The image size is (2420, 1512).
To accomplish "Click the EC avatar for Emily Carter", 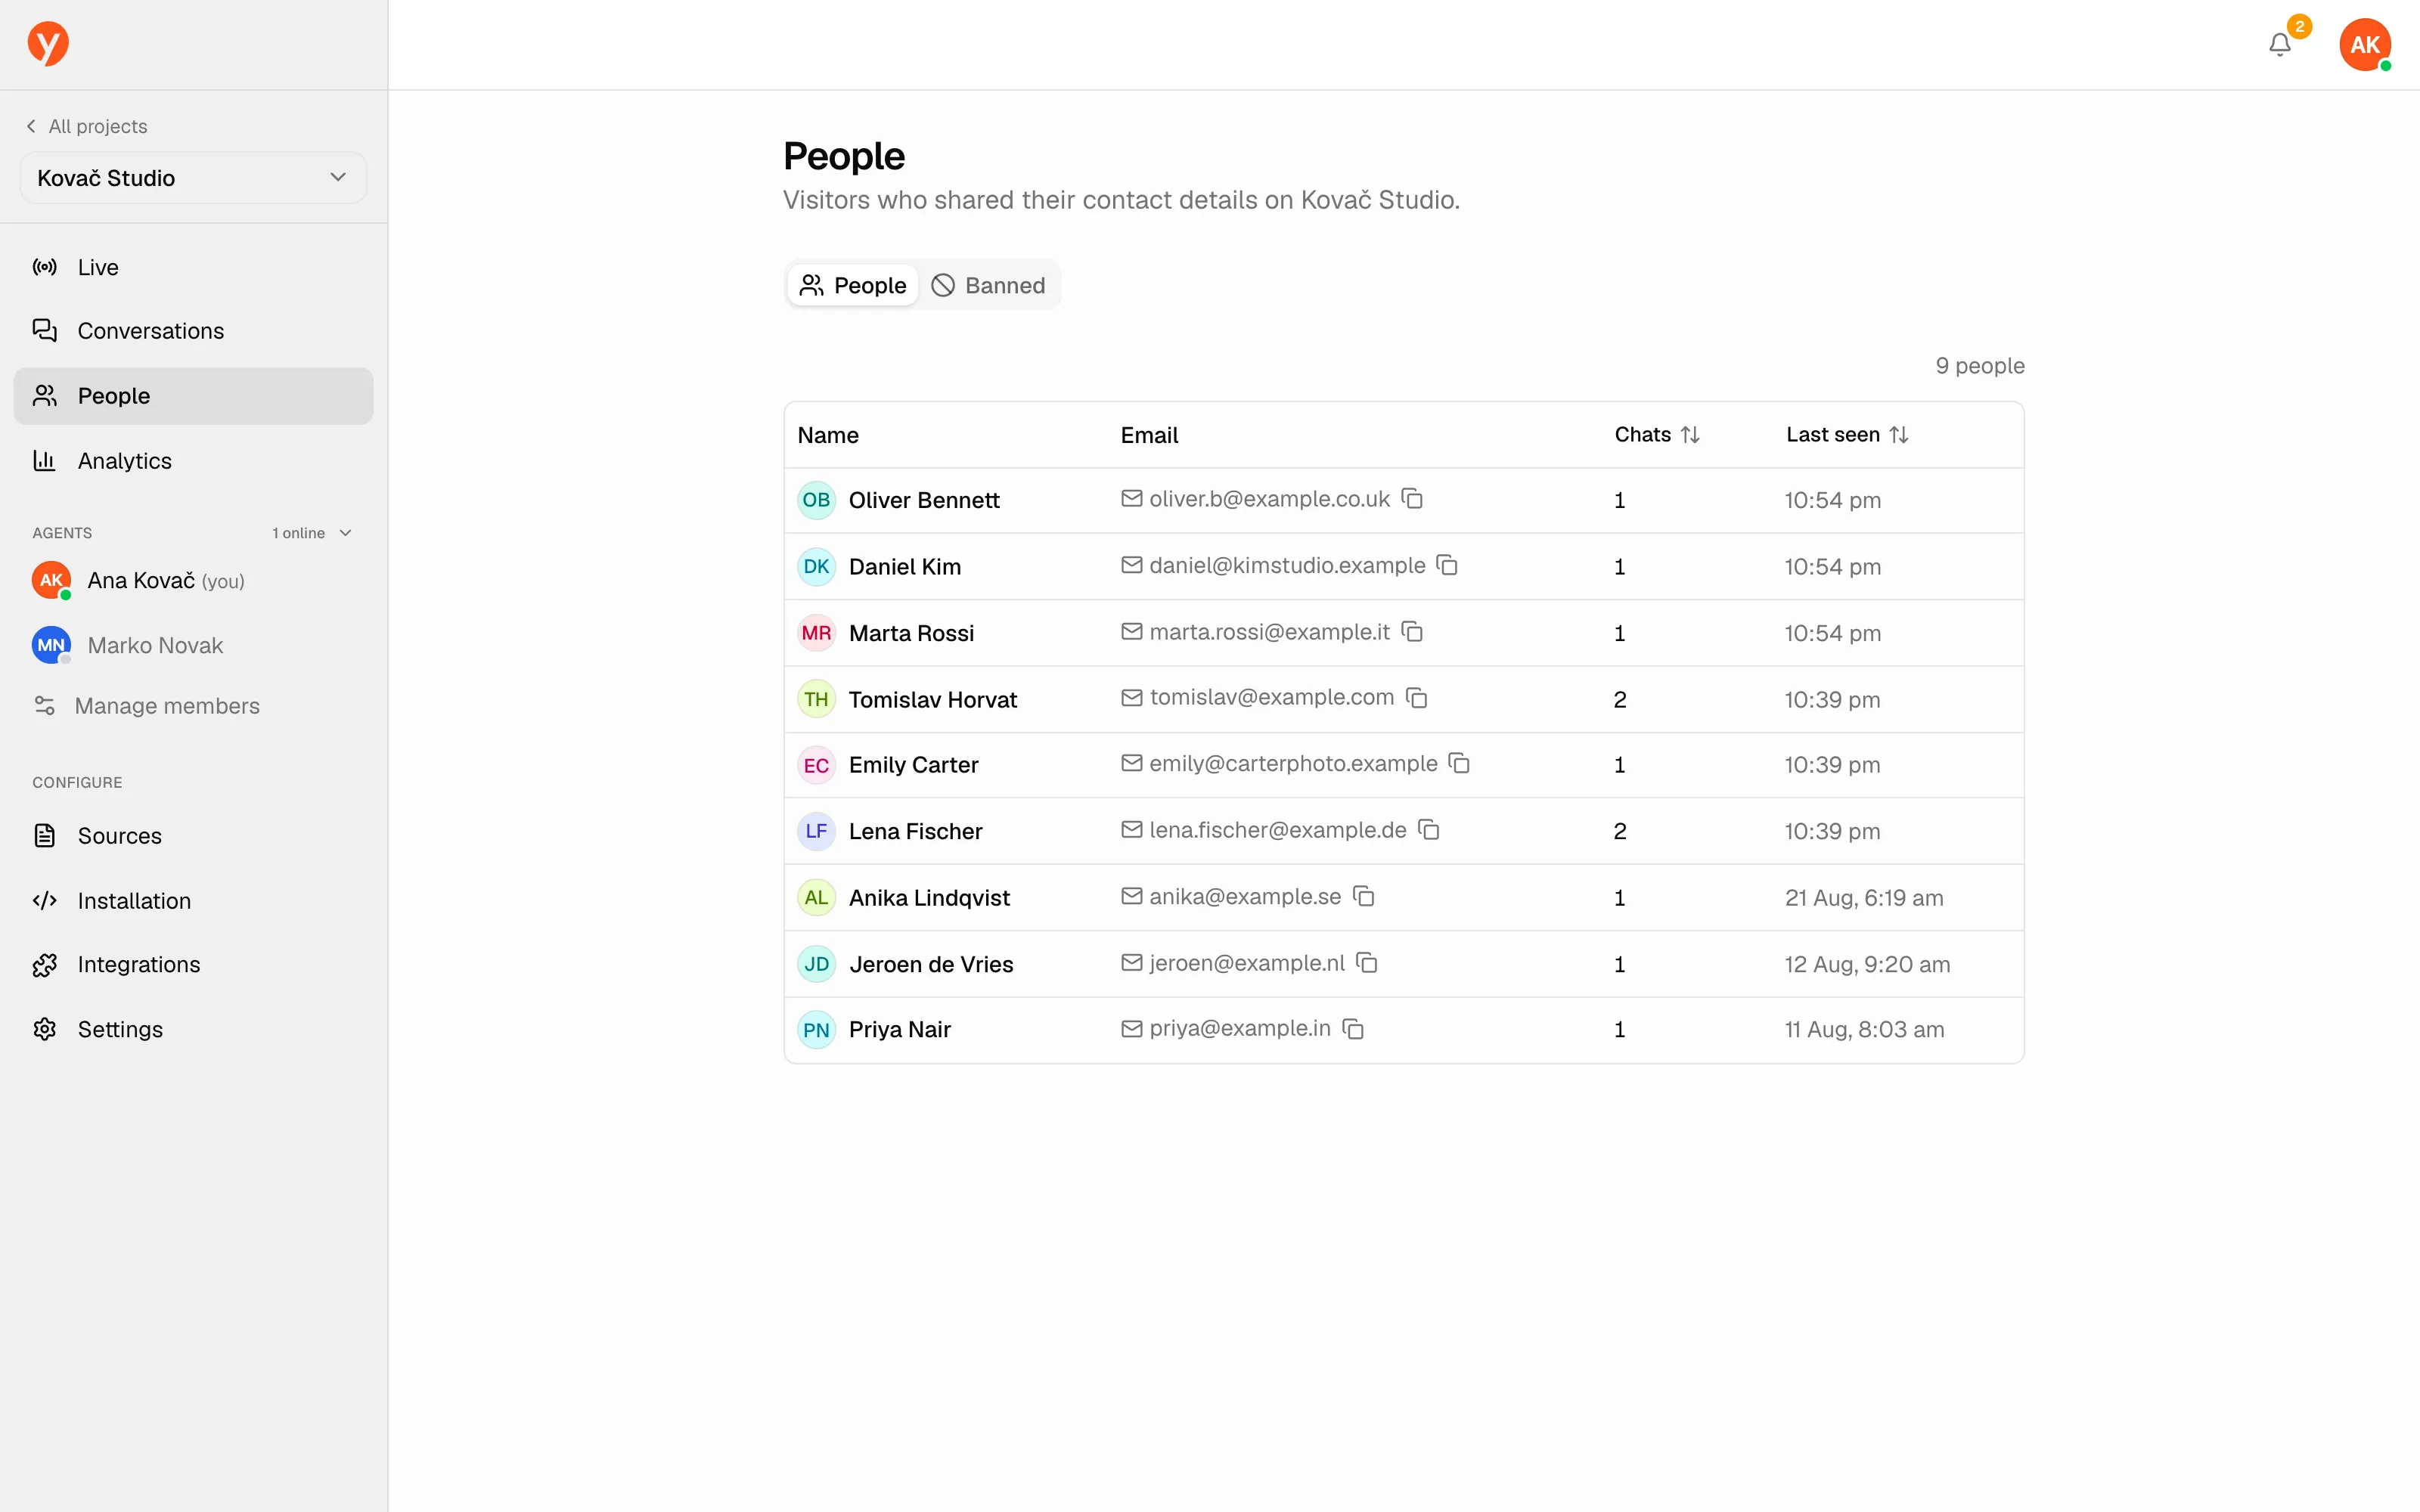I will [816, 765].
